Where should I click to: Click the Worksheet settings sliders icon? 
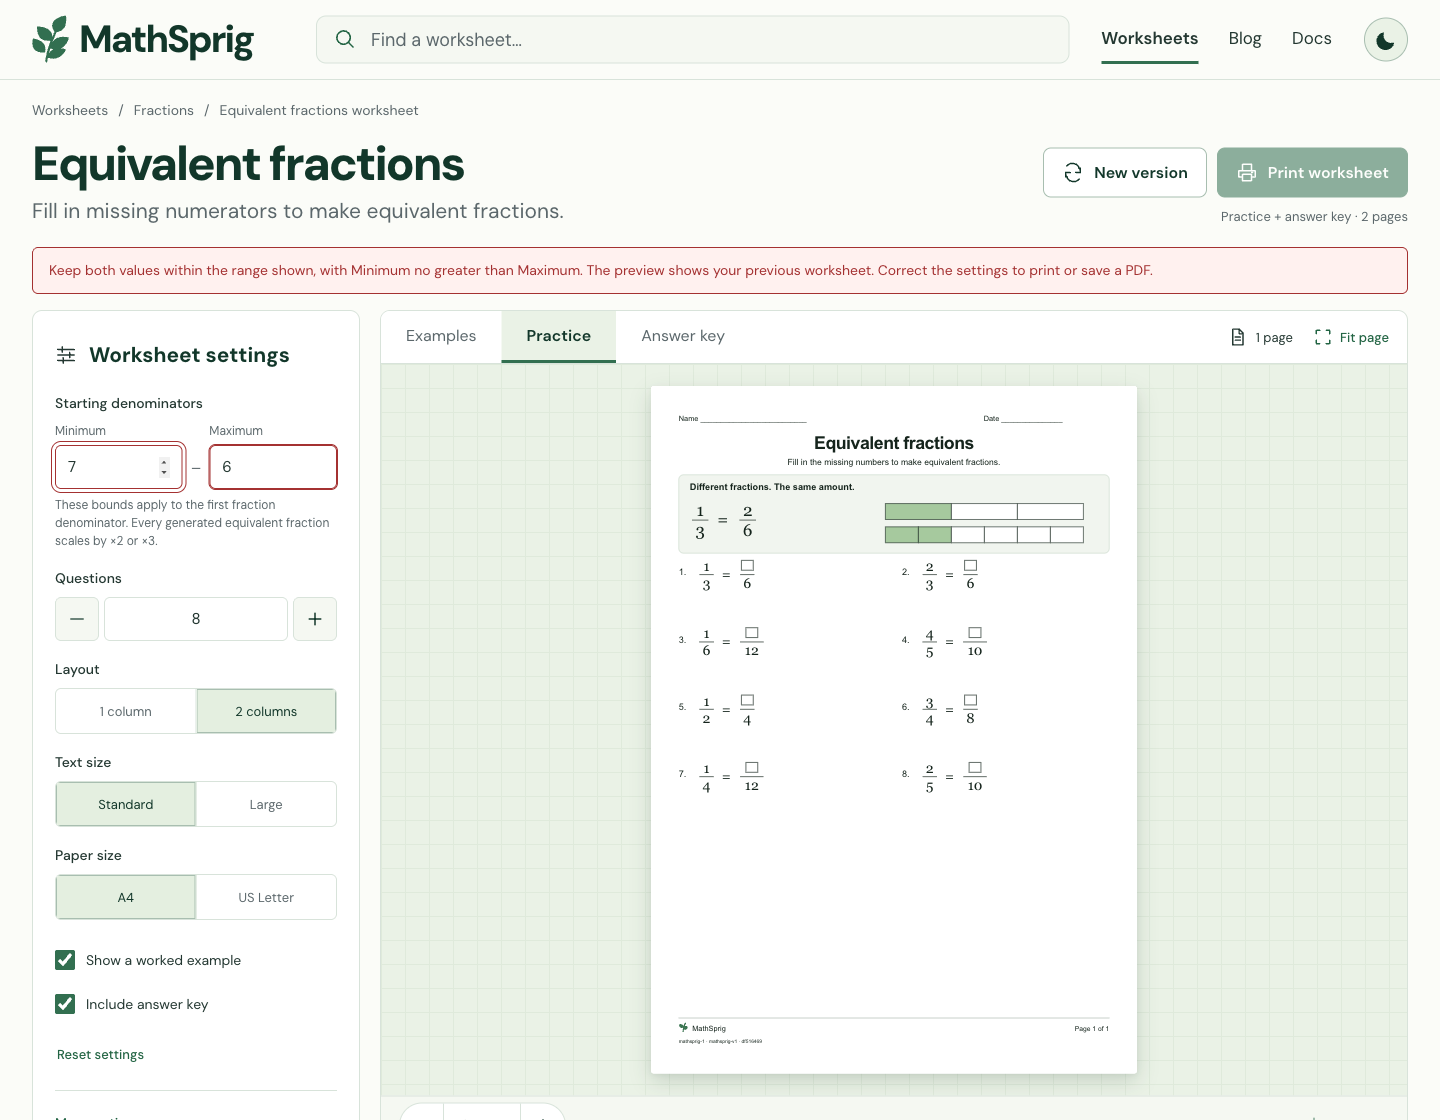(66, 355)
